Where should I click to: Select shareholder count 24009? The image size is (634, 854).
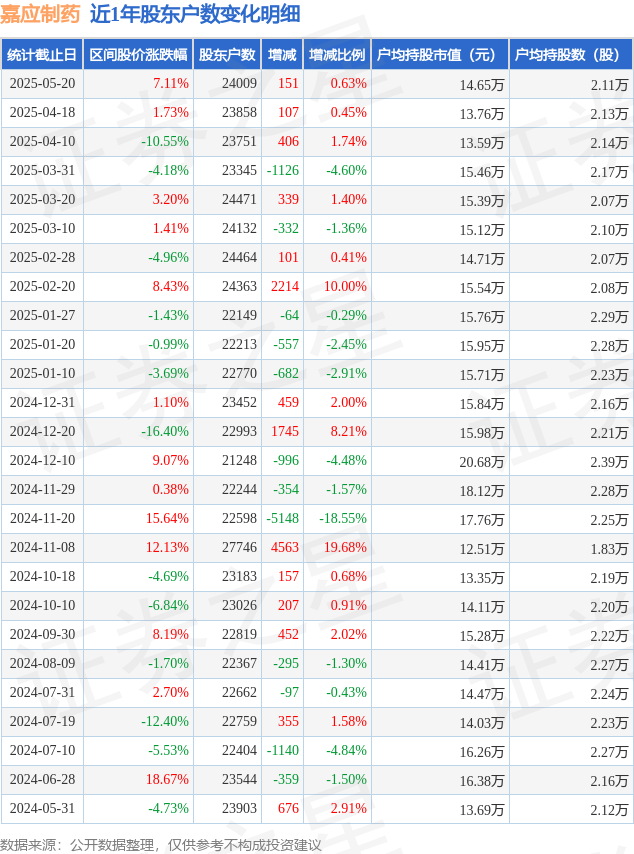pyautogui.click(x=239, y=84)
